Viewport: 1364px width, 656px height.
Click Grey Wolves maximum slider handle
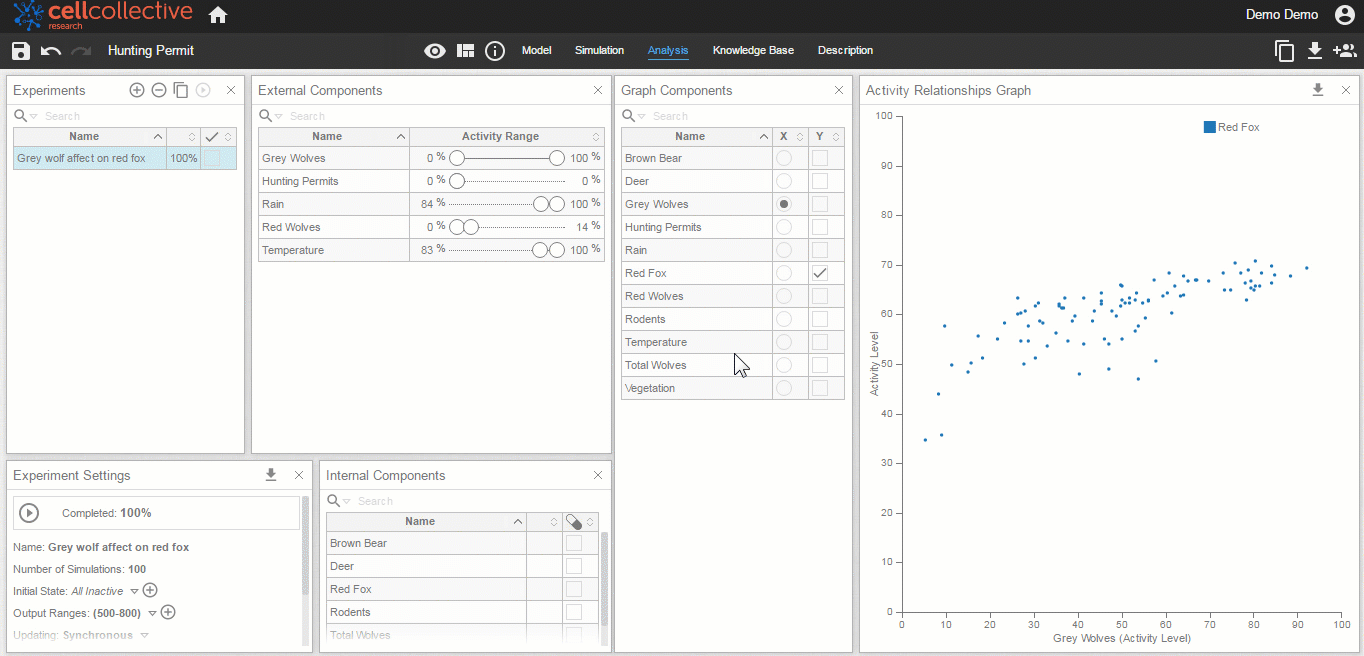tap(557, 158)
